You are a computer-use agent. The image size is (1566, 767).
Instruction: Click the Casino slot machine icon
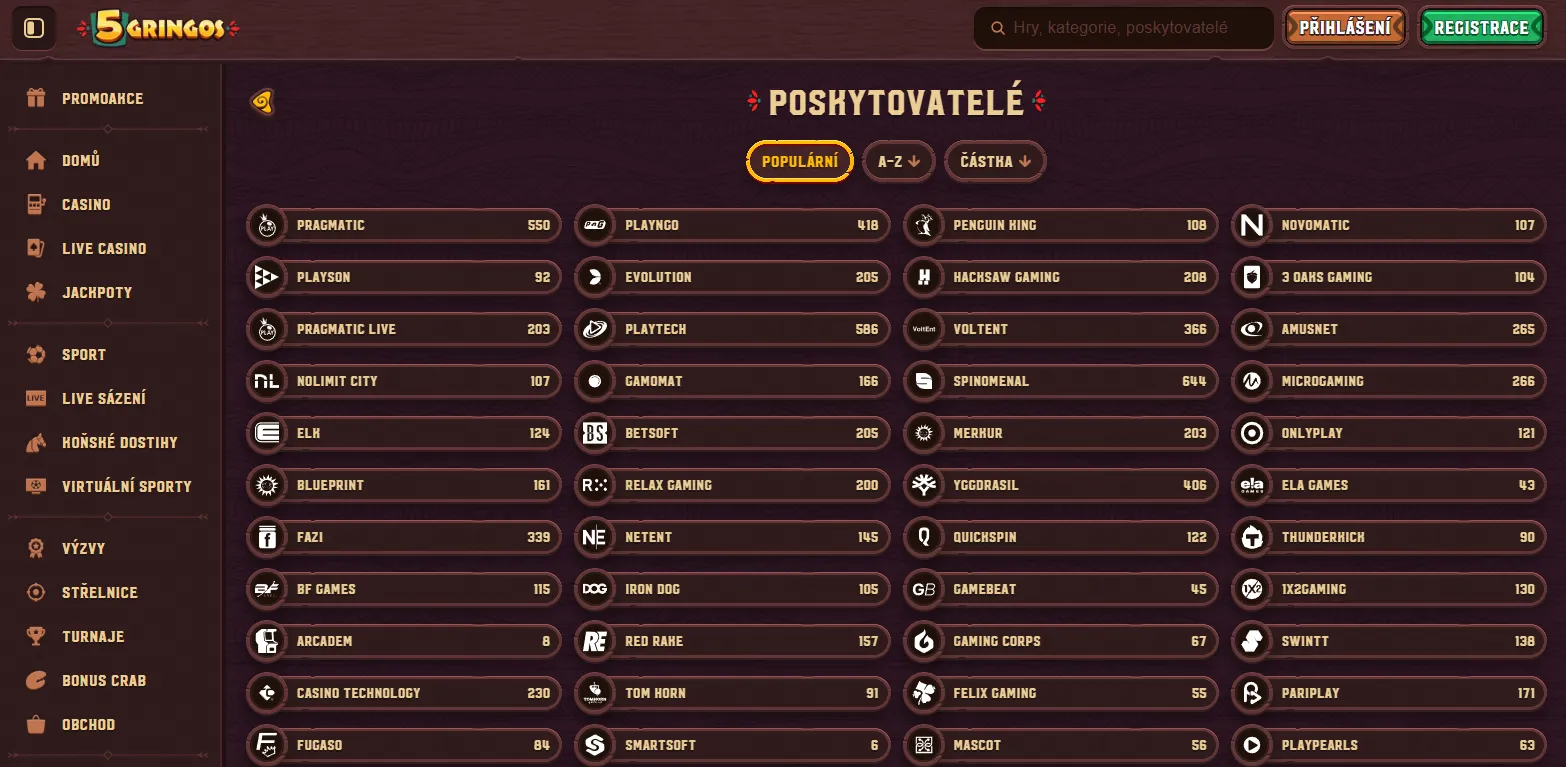tap(36, 204)
